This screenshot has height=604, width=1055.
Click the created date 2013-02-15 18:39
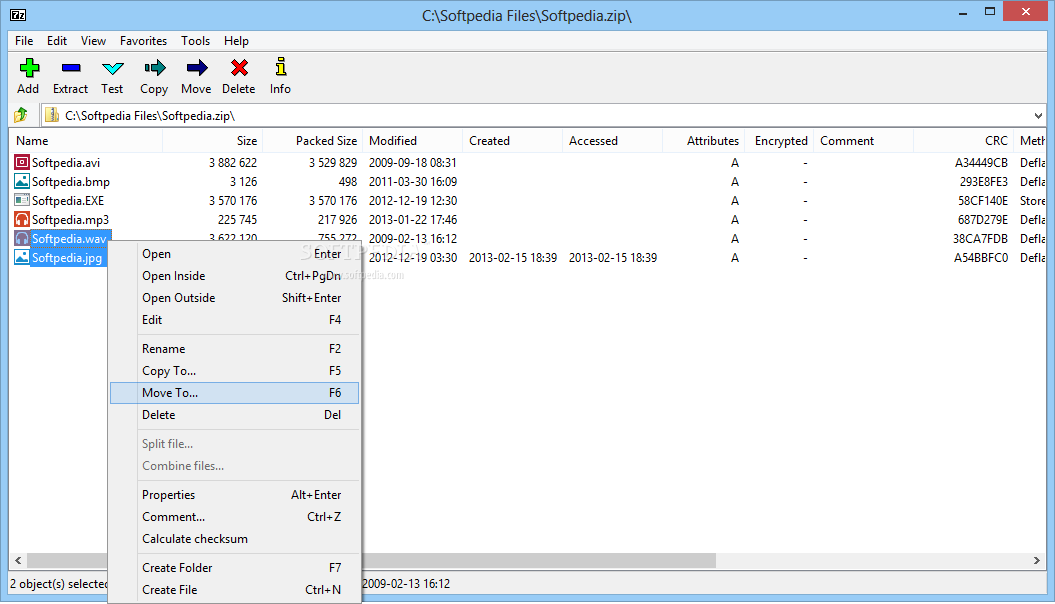click(513, 258)
